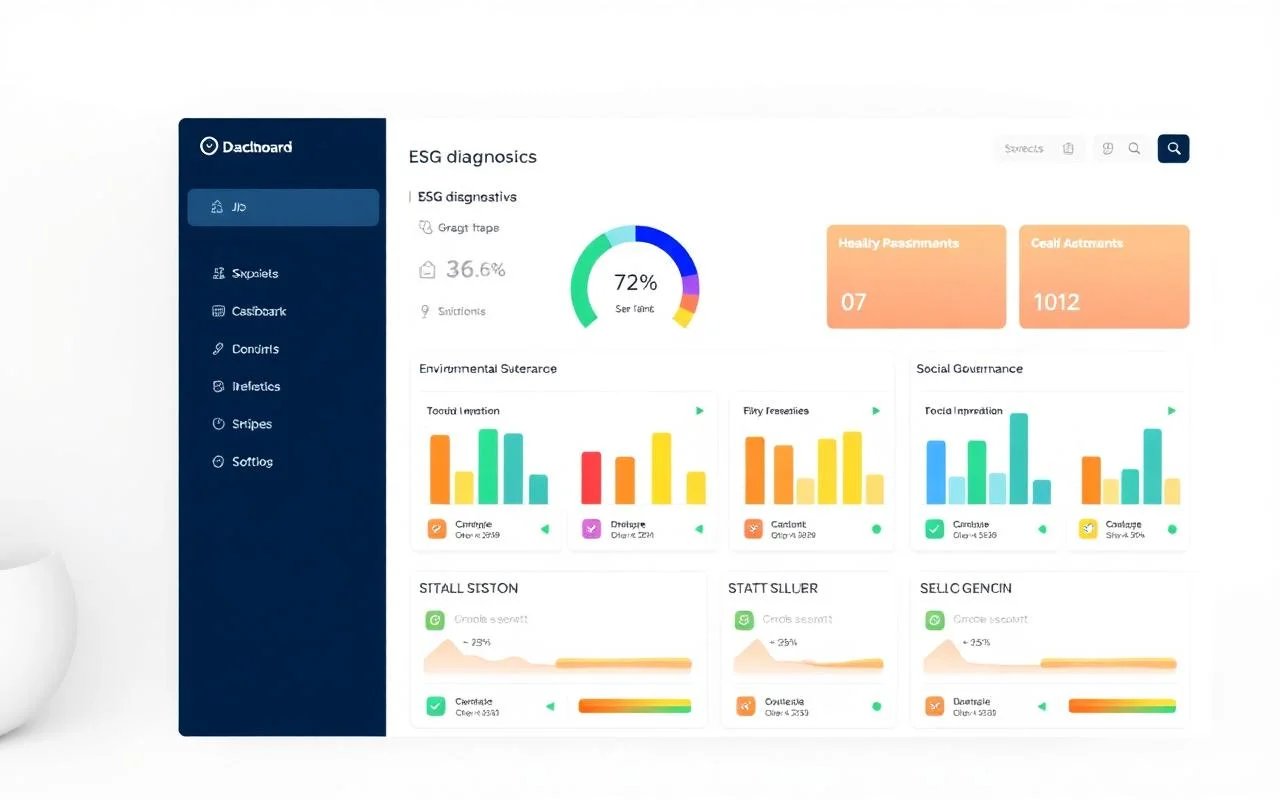This screenshot has height=800, width=1280.
Task: Click the SELIC GENCIN card heading
Action: 966,588
